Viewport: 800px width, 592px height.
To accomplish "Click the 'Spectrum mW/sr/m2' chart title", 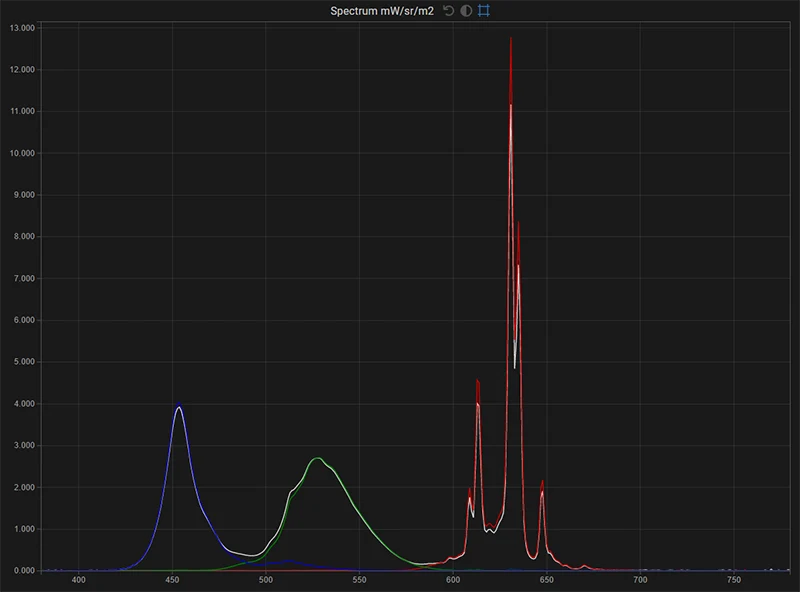I will coord(382,11).
